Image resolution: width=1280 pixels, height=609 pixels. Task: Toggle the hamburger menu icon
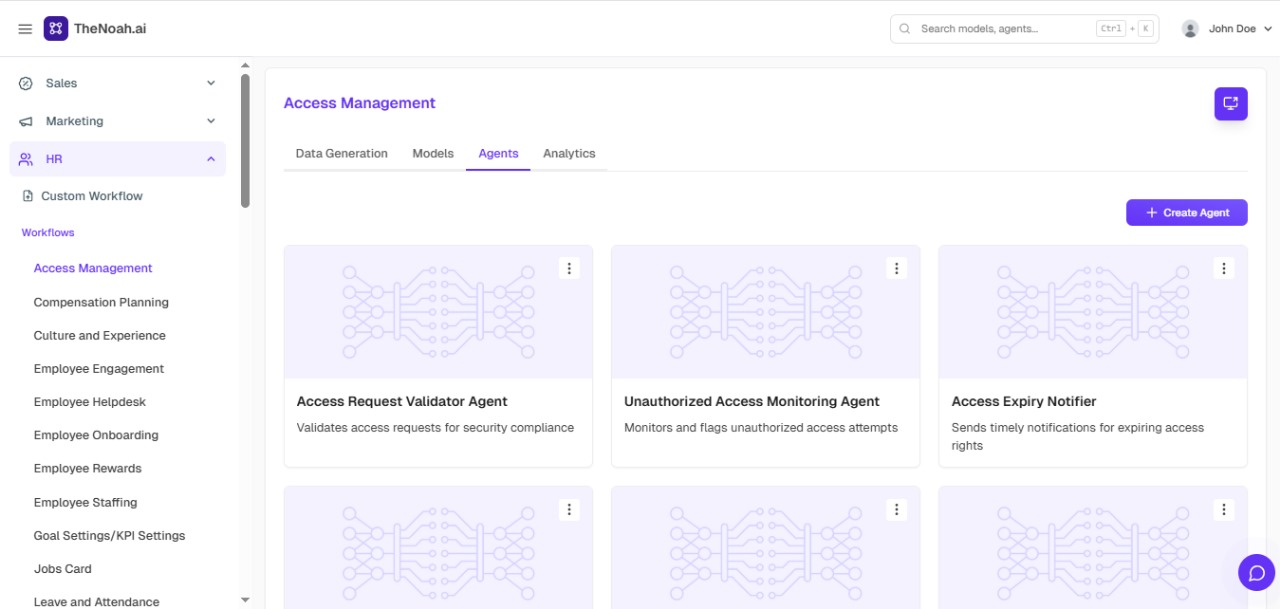pos(25,28)
